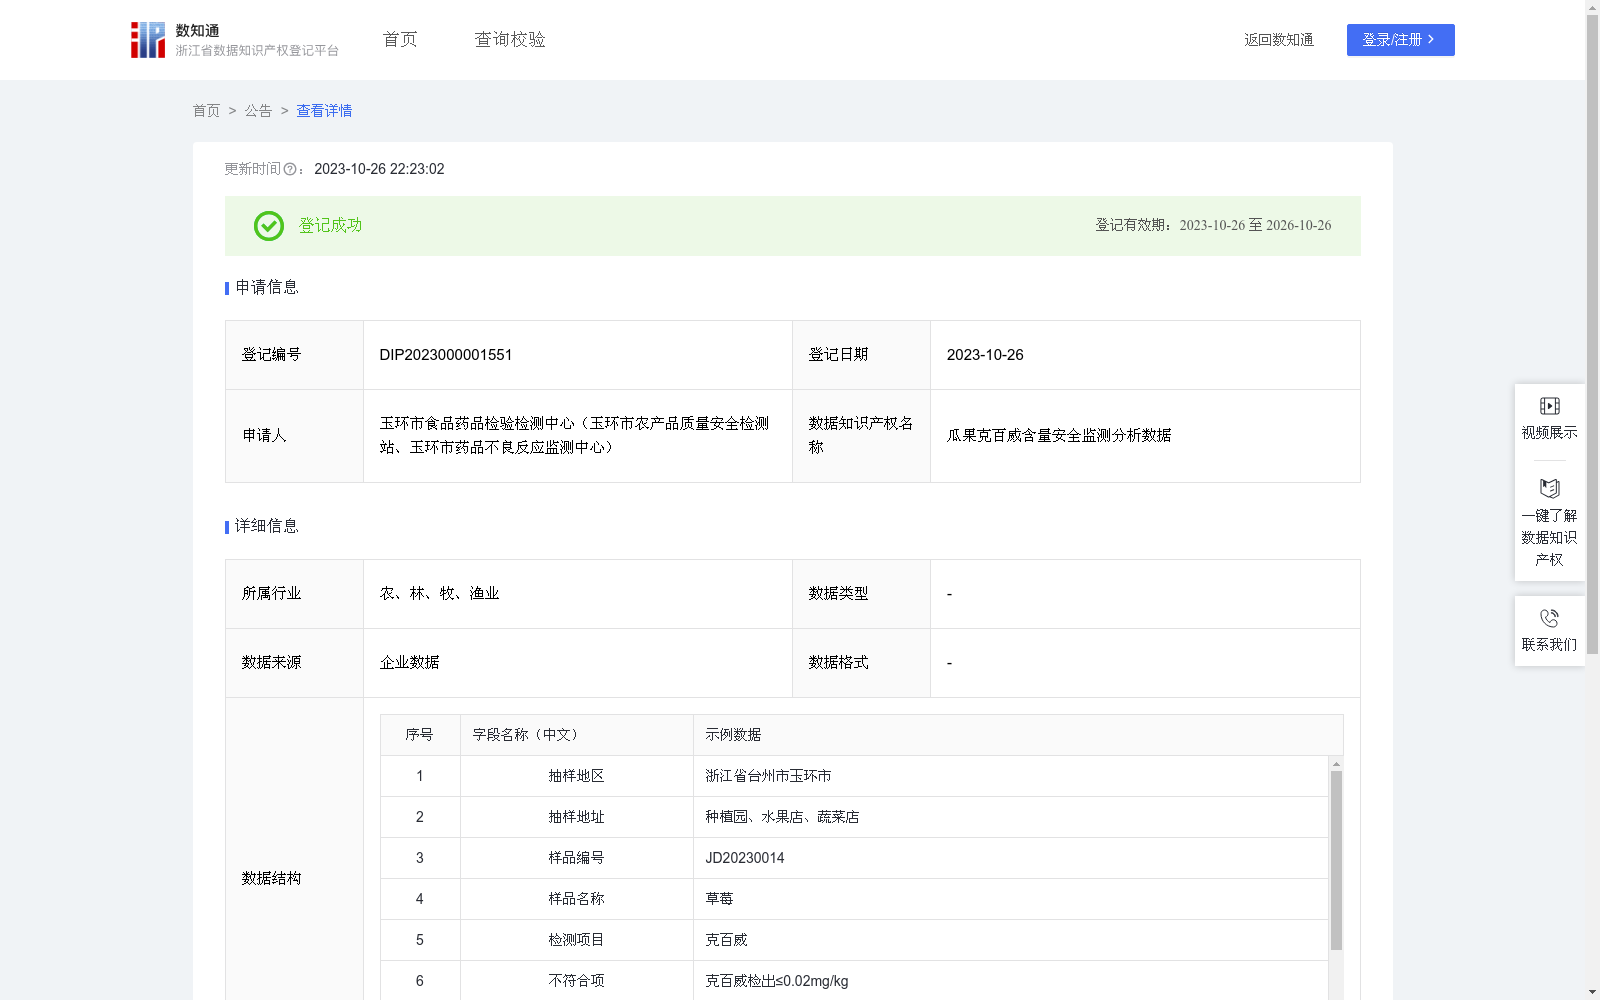This screenshot has width=1600, height=1000.
Task: Open the 一键了解数据知识产权 guide icon
Action: coord(1550,488)
